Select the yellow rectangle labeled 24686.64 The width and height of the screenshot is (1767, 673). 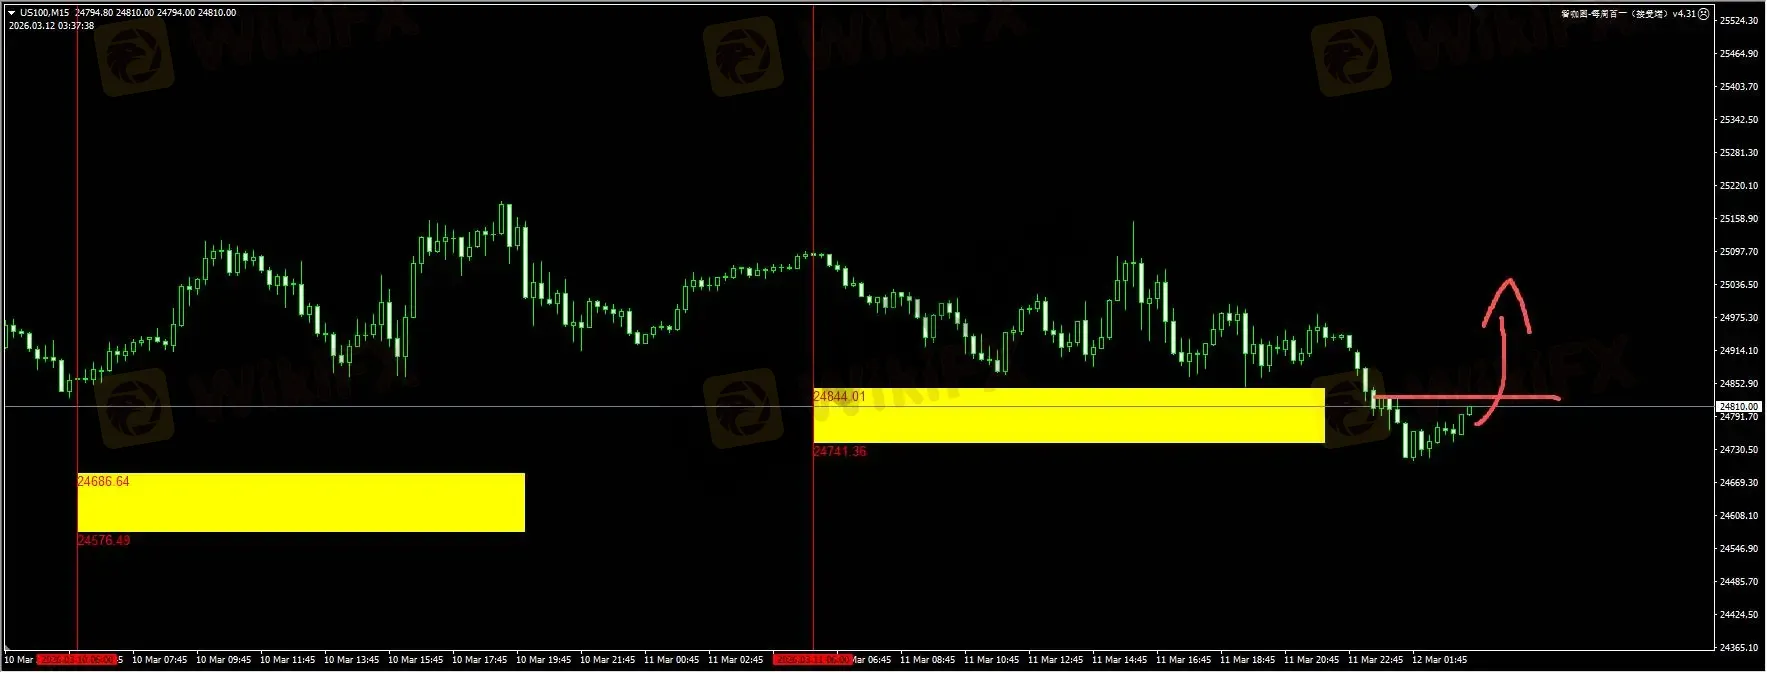pyautogui.click(x=301, y=502)
